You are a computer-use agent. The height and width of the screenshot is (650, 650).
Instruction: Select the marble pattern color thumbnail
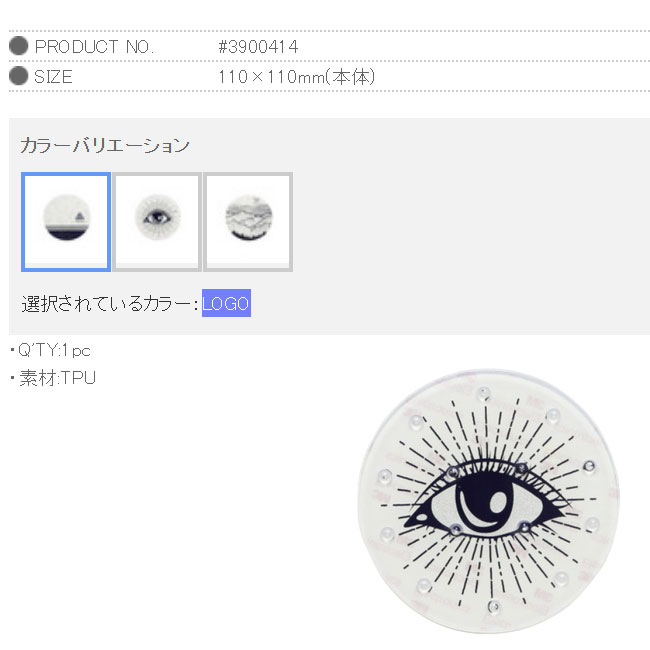[x=248, y=222]
